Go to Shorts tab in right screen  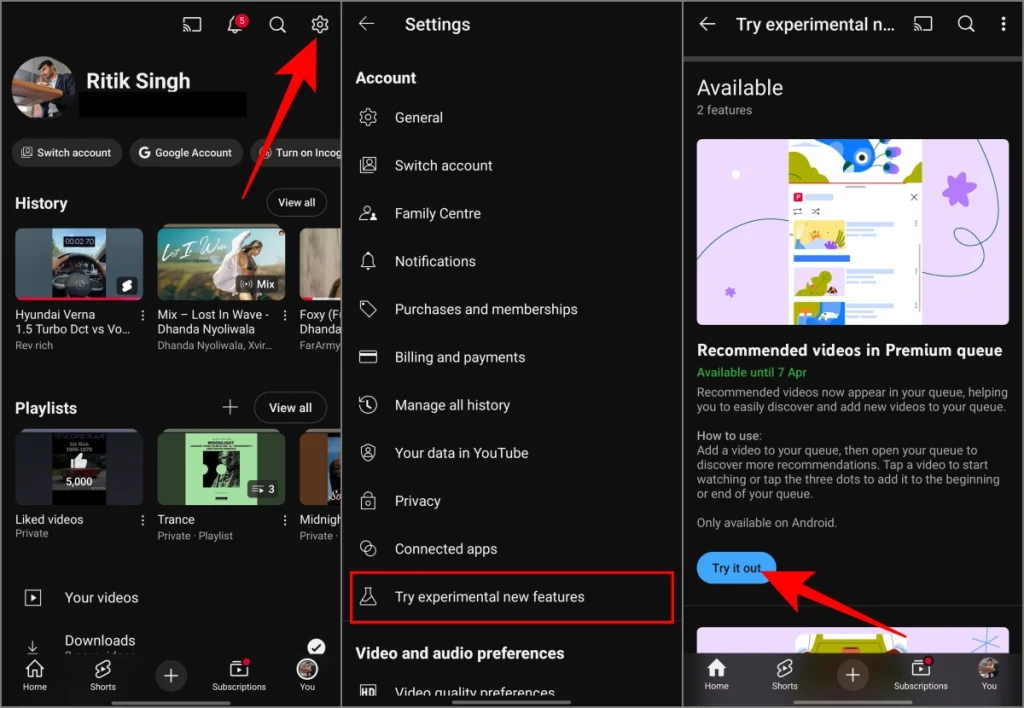pyautogui.click(x=784, y=675)
